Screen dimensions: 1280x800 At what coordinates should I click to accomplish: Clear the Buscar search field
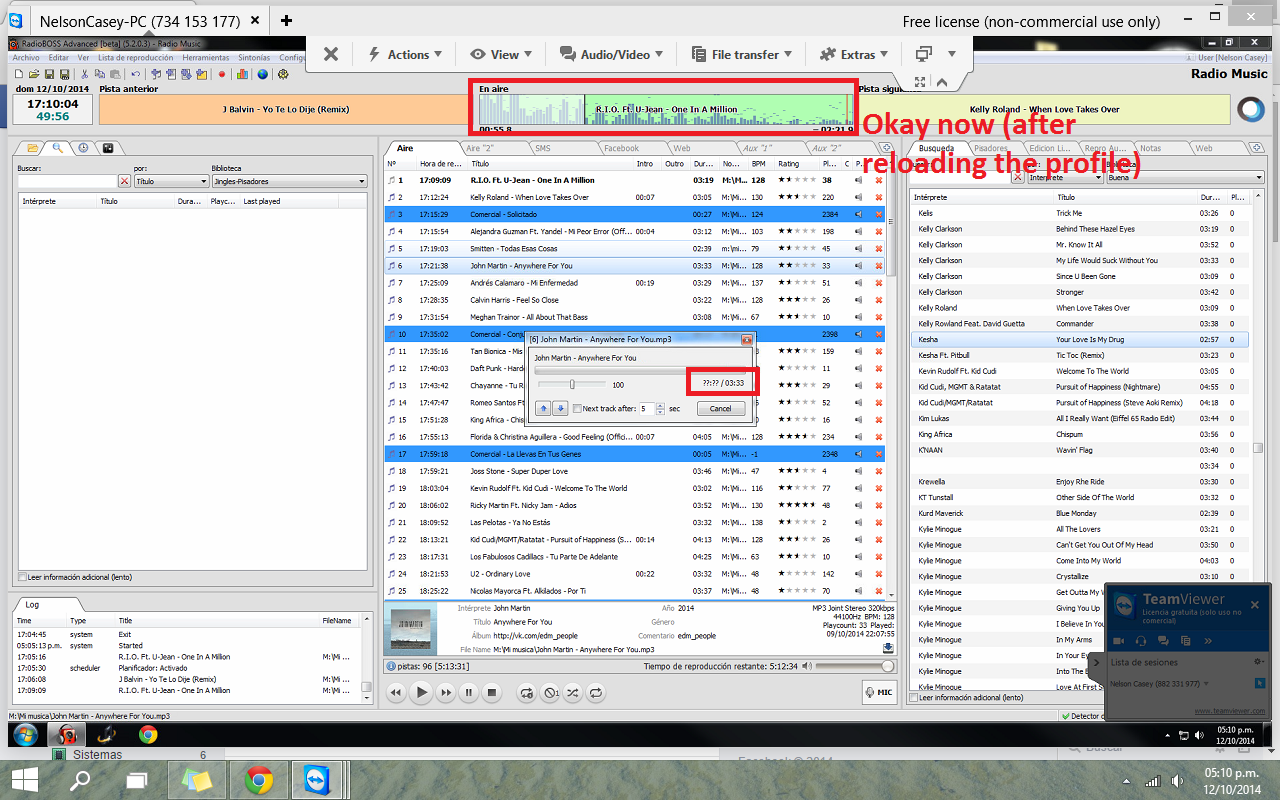click(125, 181)
